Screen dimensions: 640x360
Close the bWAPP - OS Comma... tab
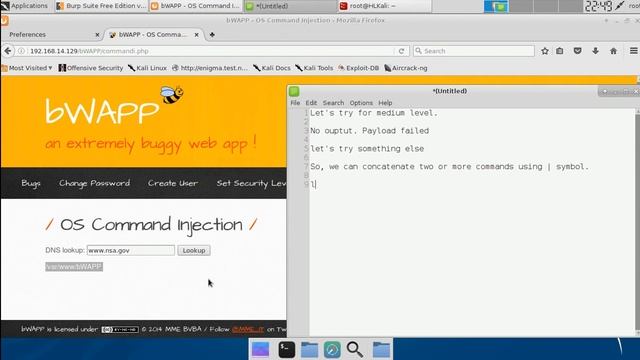[x=196, y=35]
